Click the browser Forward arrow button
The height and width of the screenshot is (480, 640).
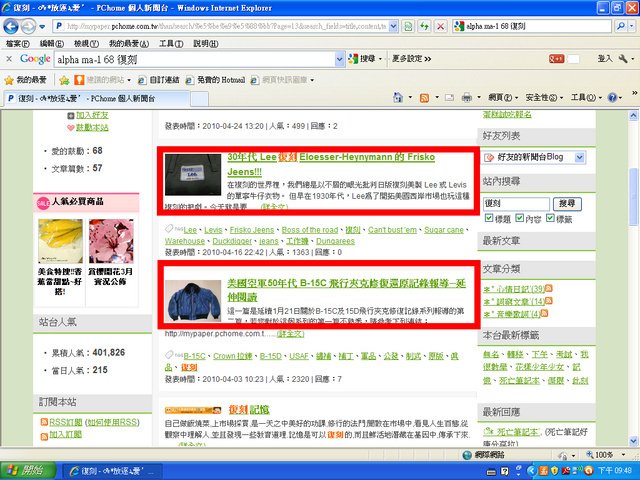pos(28,27)
